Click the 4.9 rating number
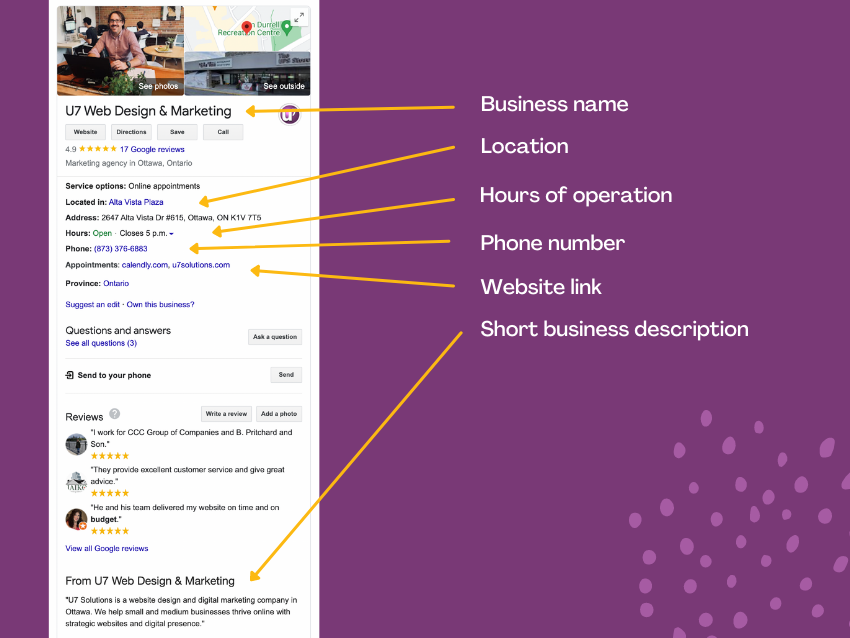This screenshot has width=850, height=638. coord(71,149)
